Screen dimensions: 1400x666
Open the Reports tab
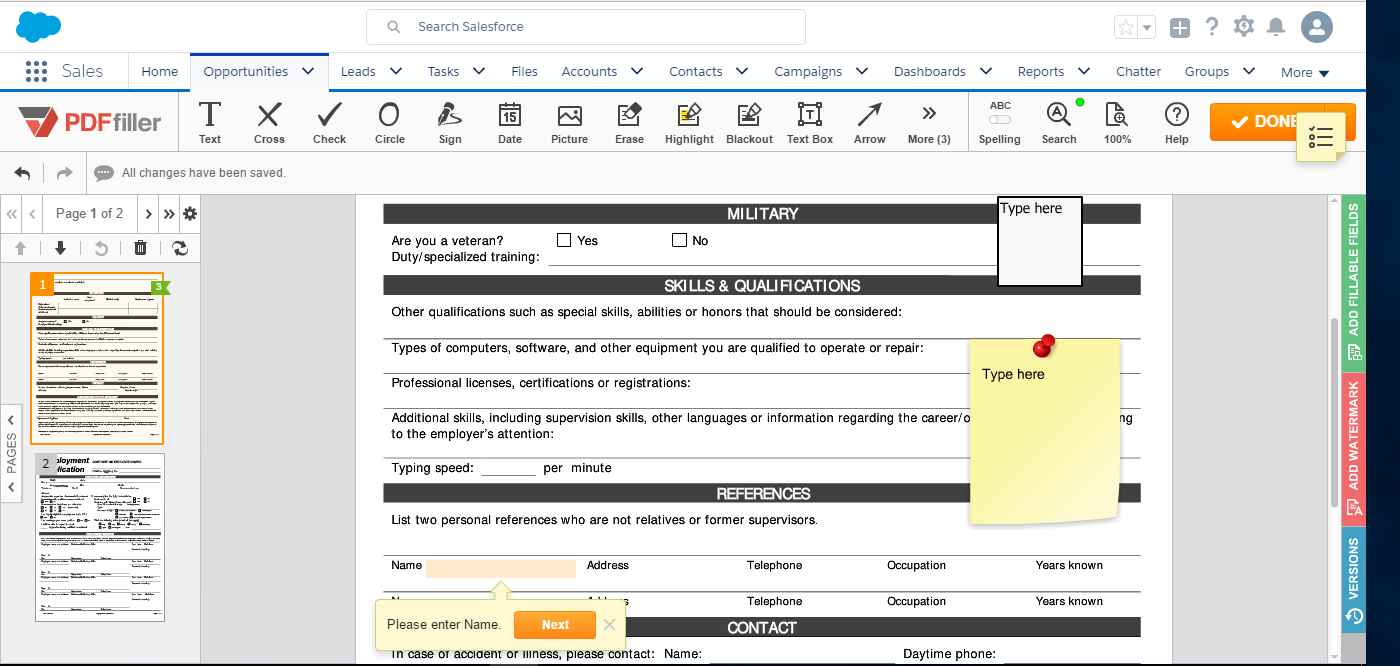(1041, 71)
